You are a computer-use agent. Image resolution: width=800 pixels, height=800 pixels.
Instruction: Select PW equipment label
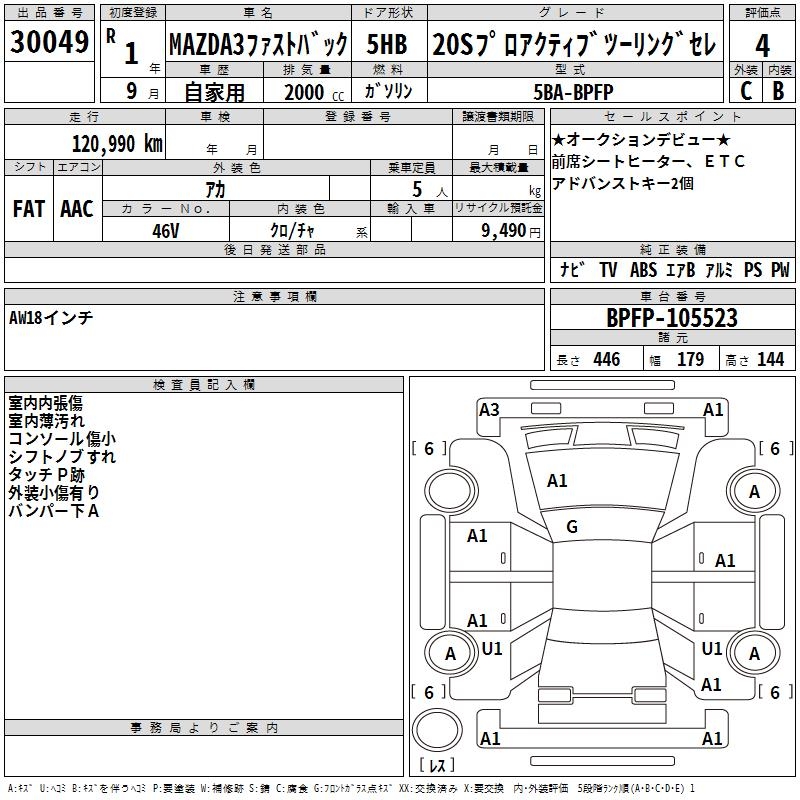coord(780,269)
